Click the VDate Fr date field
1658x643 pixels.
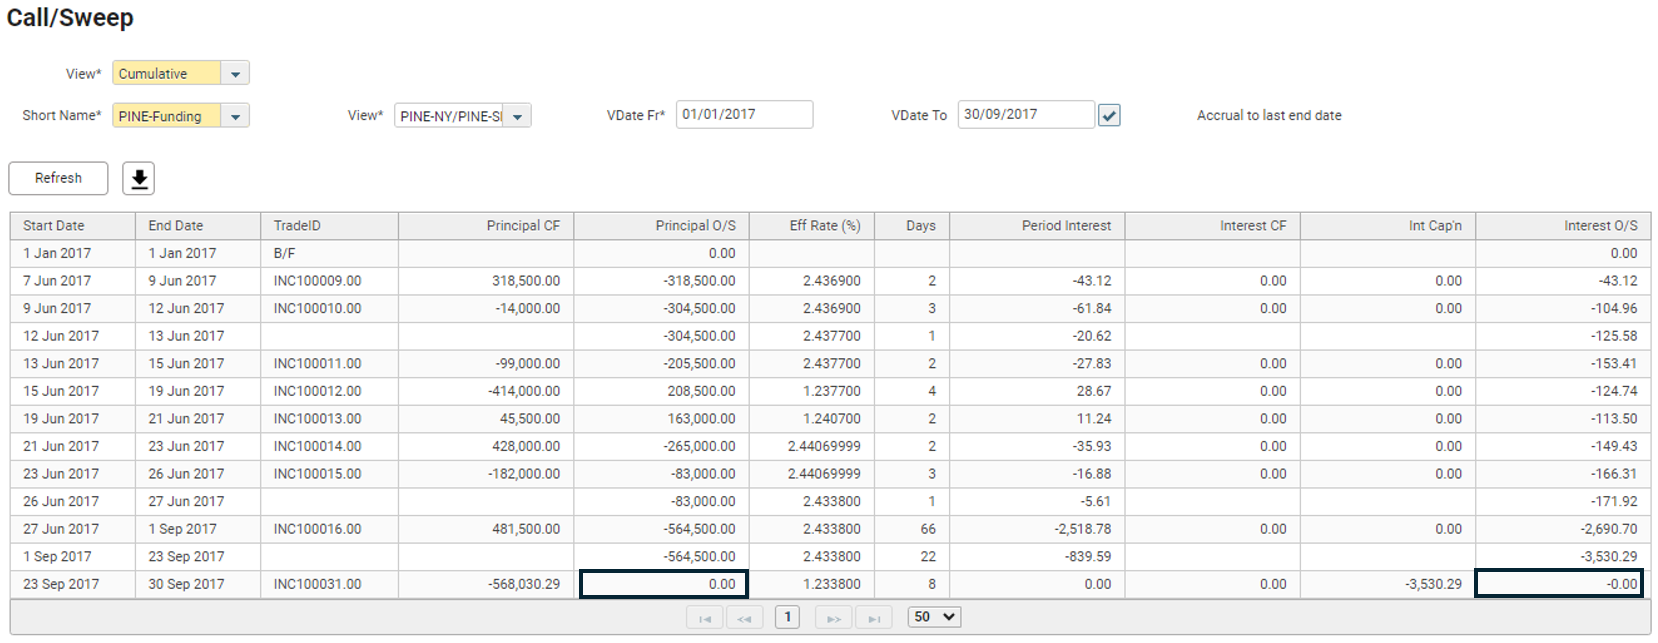pos(744,115)
